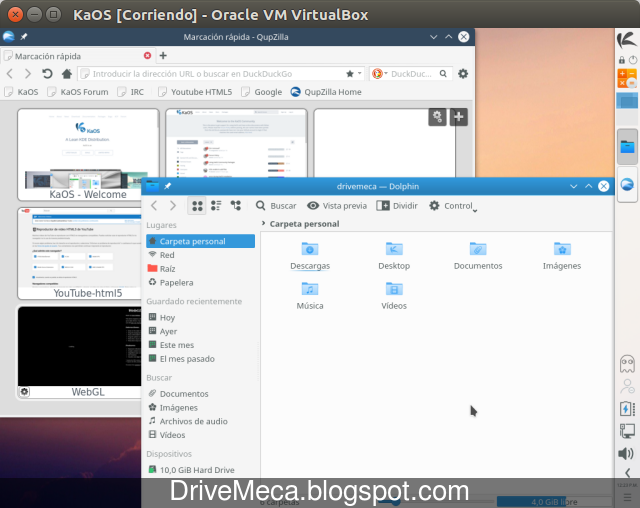
Task: Open the Documentos folder icon
Action: [478, 256]
